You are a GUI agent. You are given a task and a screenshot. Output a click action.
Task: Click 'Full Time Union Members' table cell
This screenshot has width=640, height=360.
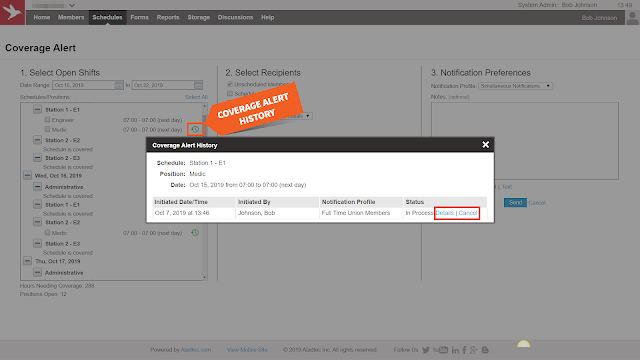point(361,213)
